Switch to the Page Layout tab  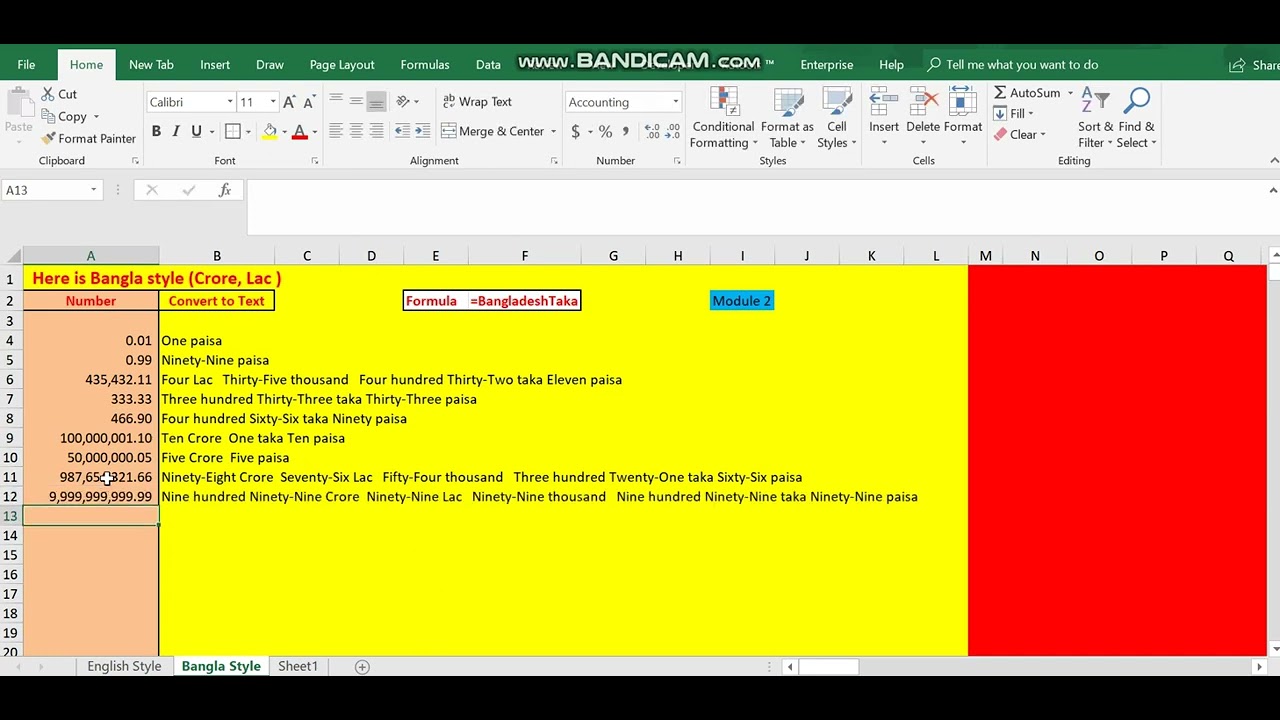pos(342,65)
